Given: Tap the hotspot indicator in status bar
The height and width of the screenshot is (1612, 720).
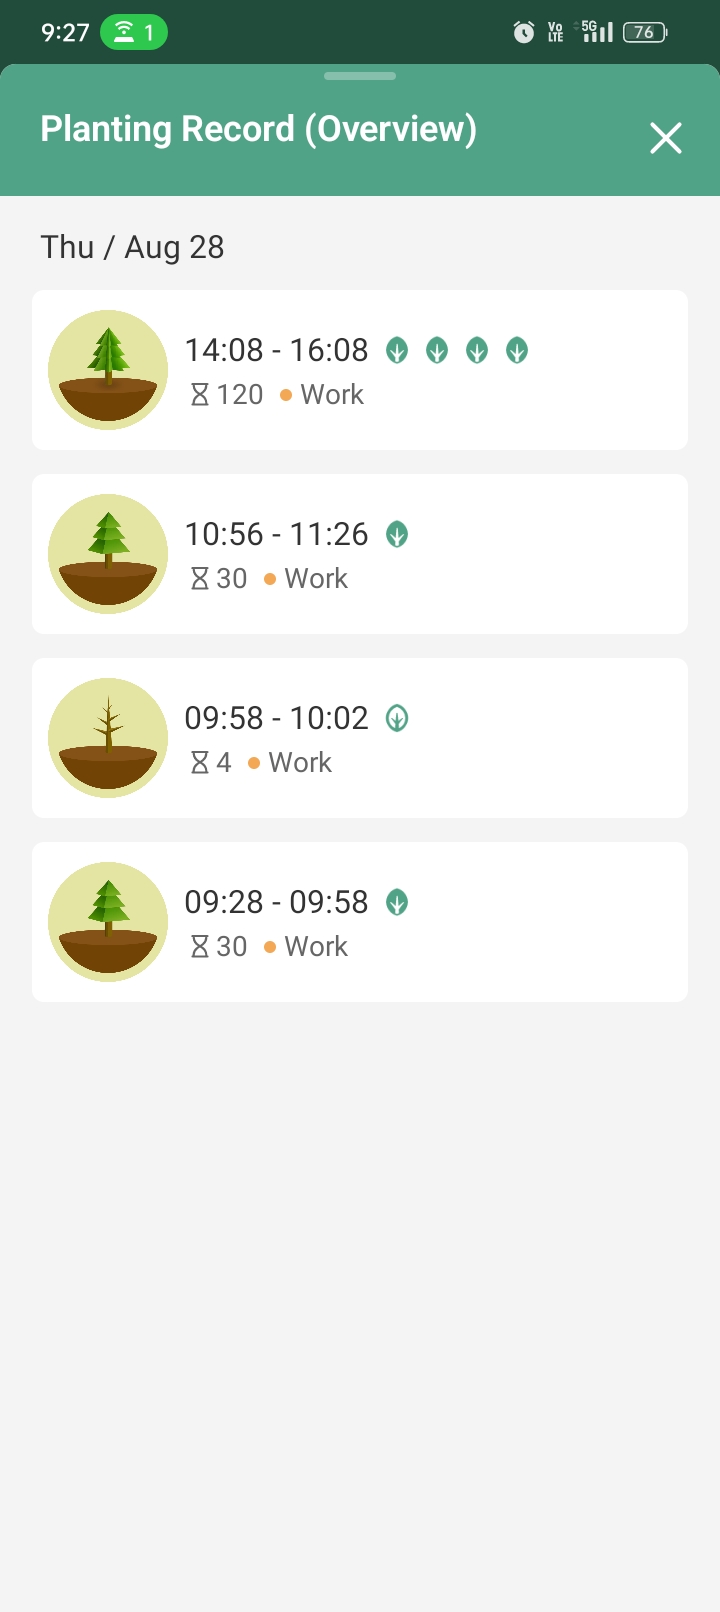Looking at the screenshot, I should point(133,33).
